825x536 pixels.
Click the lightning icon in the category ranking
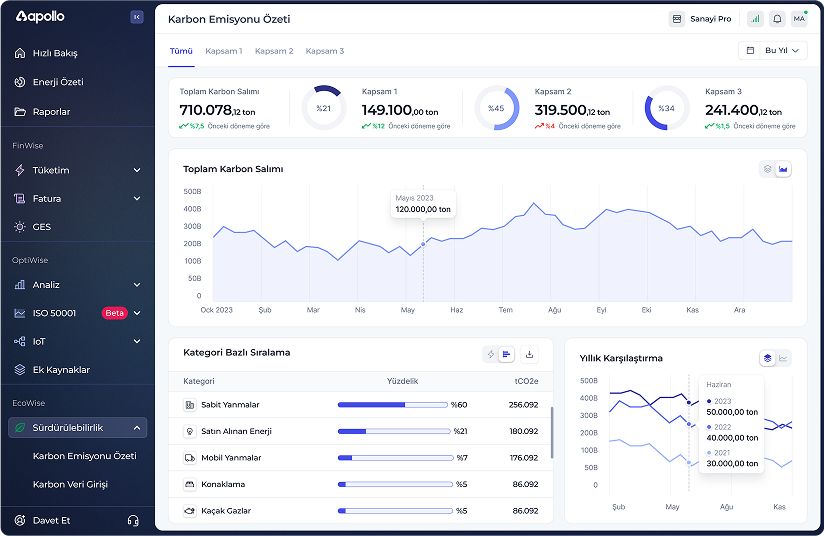pos(491,355)
